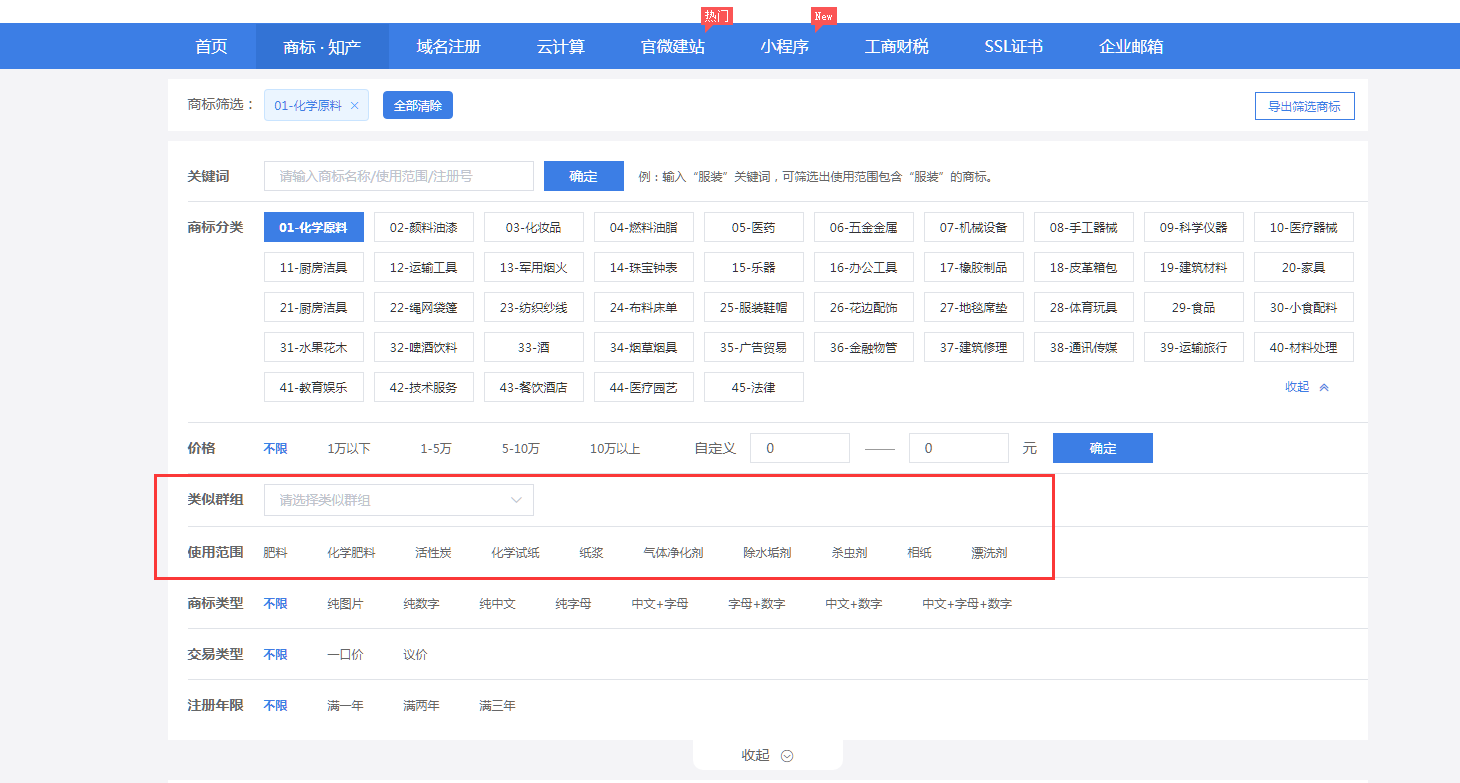This screenshot has width=1460, height=783.
Task: Click the 全部清除 button
Action: pyautogui.click(x=418, y=105)
